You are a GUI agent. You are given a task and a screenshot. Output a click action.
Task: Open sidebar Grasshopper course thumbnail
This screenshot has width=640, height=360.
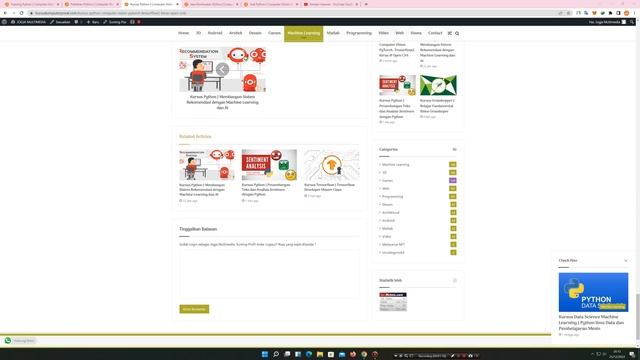(x=438, y=85)
